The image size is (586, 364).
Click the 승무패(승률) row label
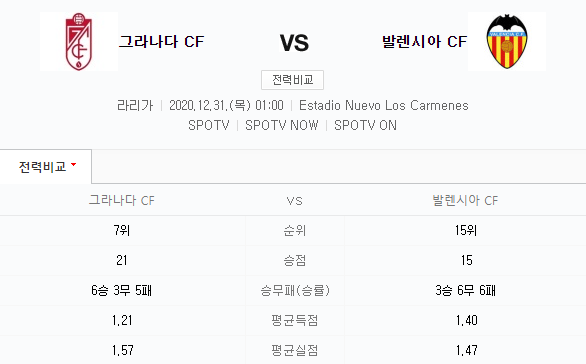[295, 290]
